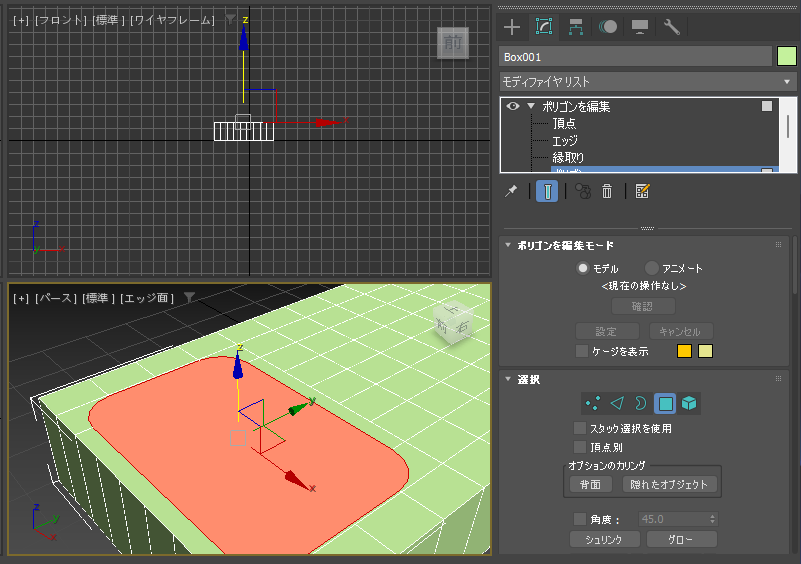Select Element sub-object level icon
Viewport: 801px width, 564px height.
point(689,404)
